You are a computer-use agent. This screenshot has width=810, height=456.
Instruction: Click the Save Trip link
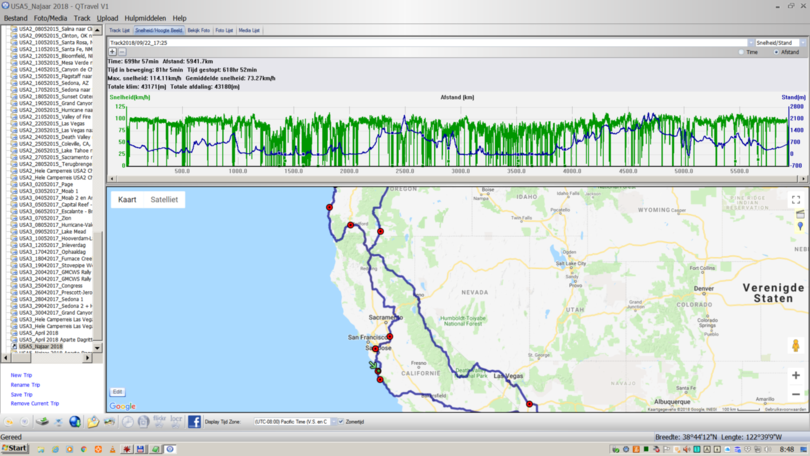coord(22,395)
